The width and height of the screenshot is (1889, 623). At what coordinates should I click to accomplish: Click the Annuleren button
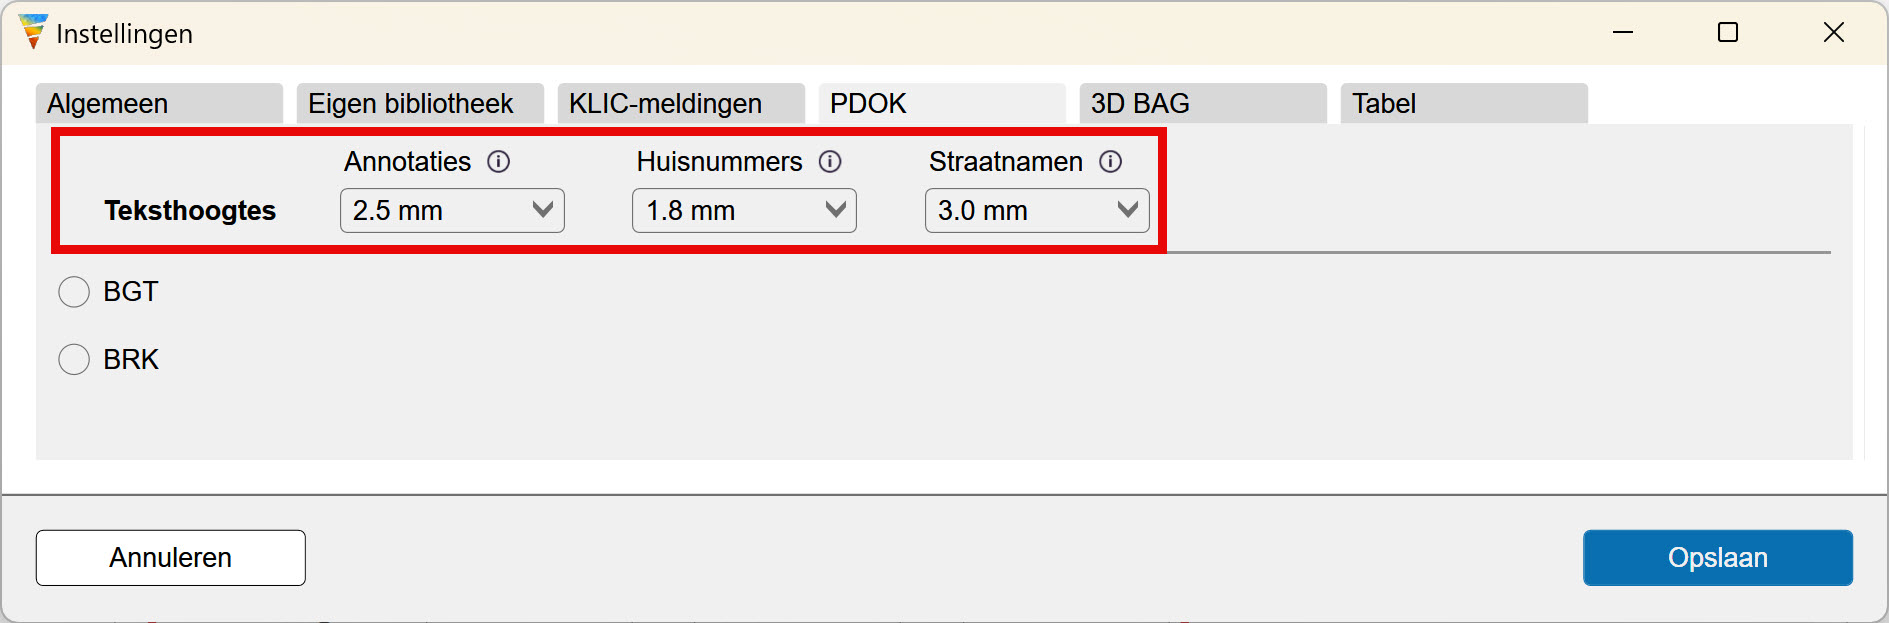pos(171,558)
